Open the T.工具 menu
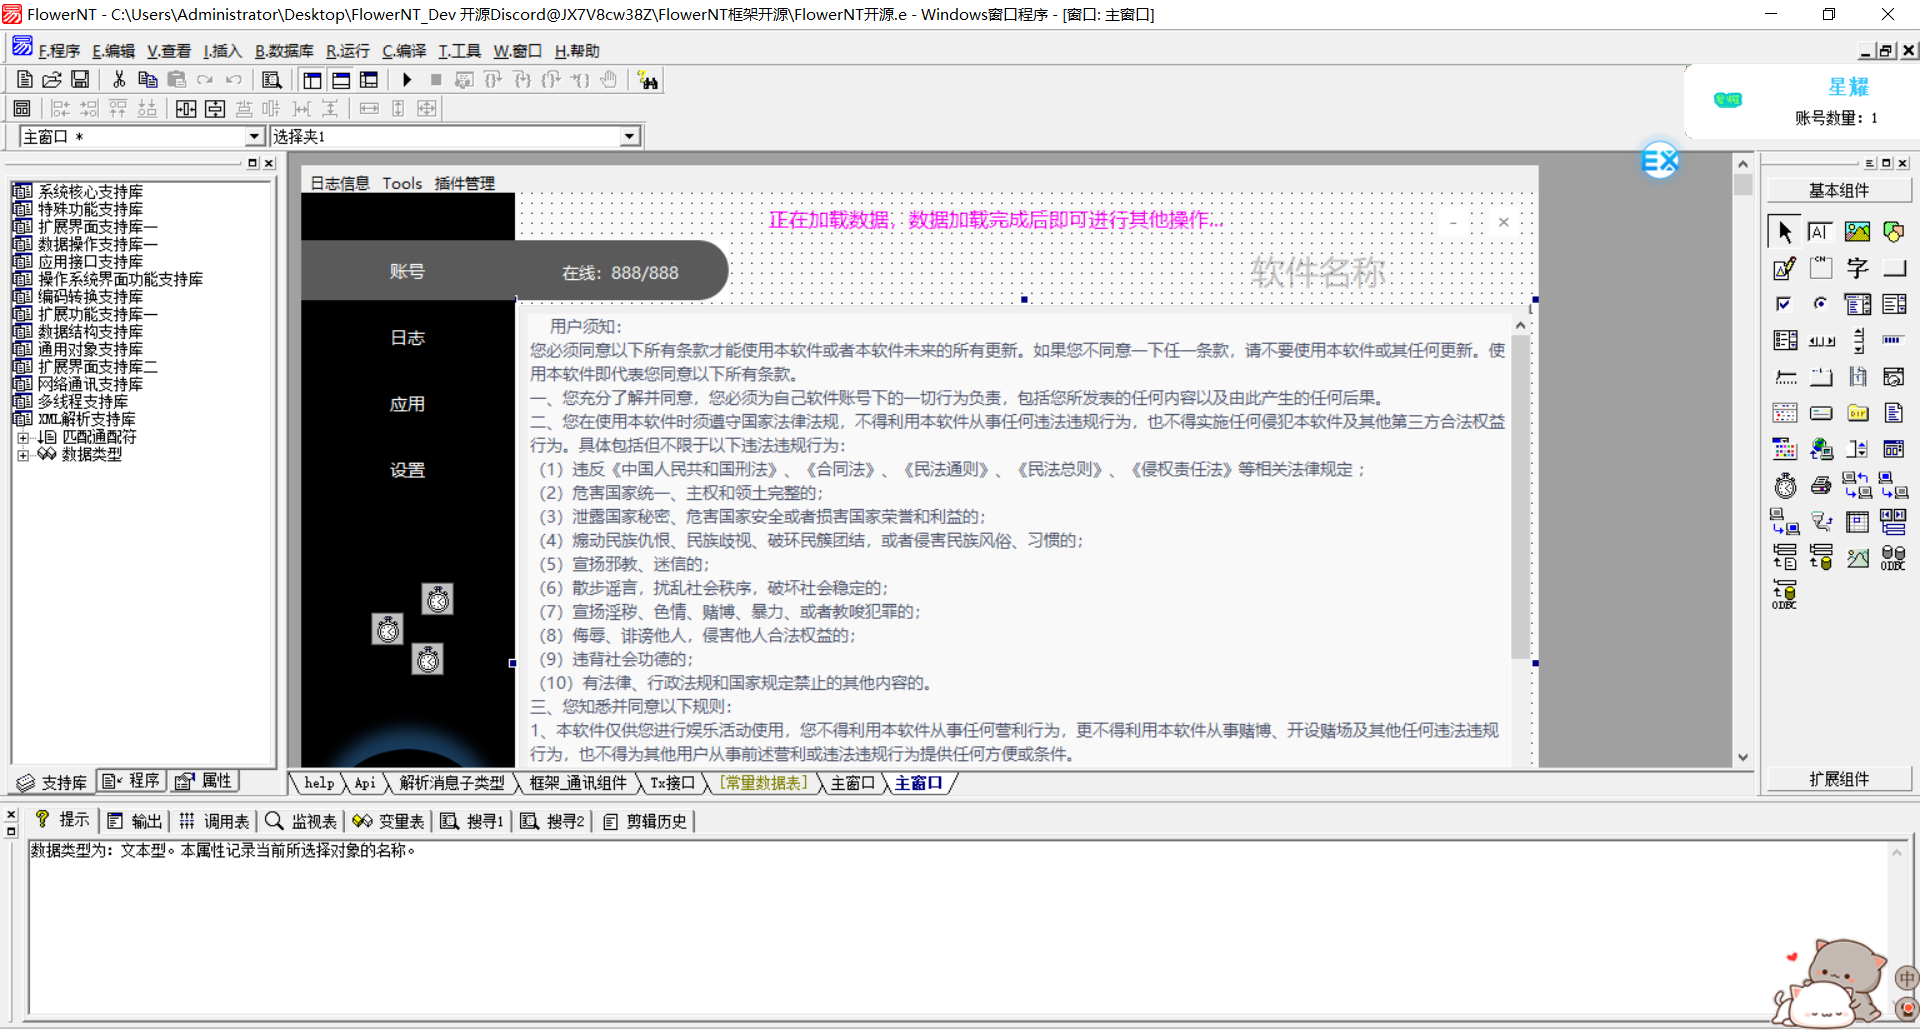Viewport: 1920px width, 1030px height. 459,51
